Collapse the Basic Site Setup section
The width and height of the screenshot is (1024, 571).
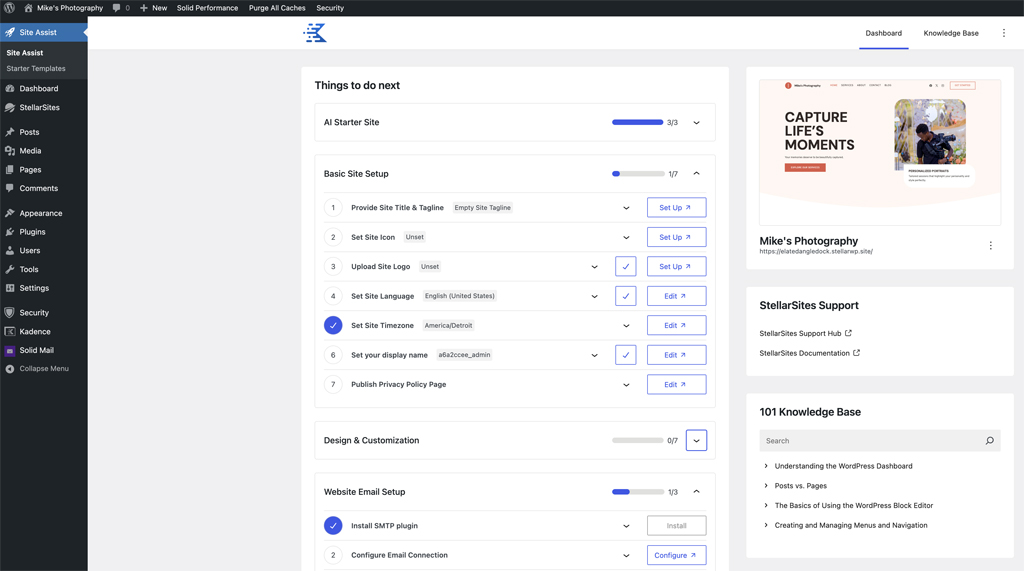(x=696, y=174)
